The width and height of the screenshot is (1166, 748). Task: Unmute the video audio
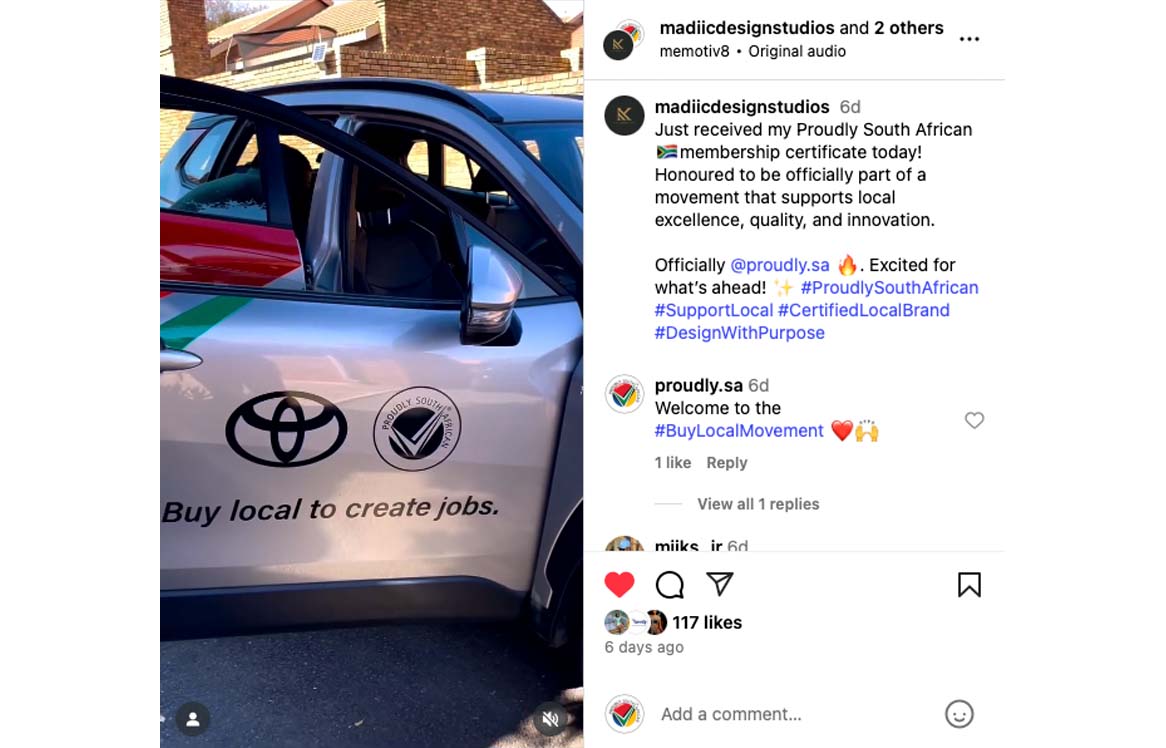click(550, 719)
